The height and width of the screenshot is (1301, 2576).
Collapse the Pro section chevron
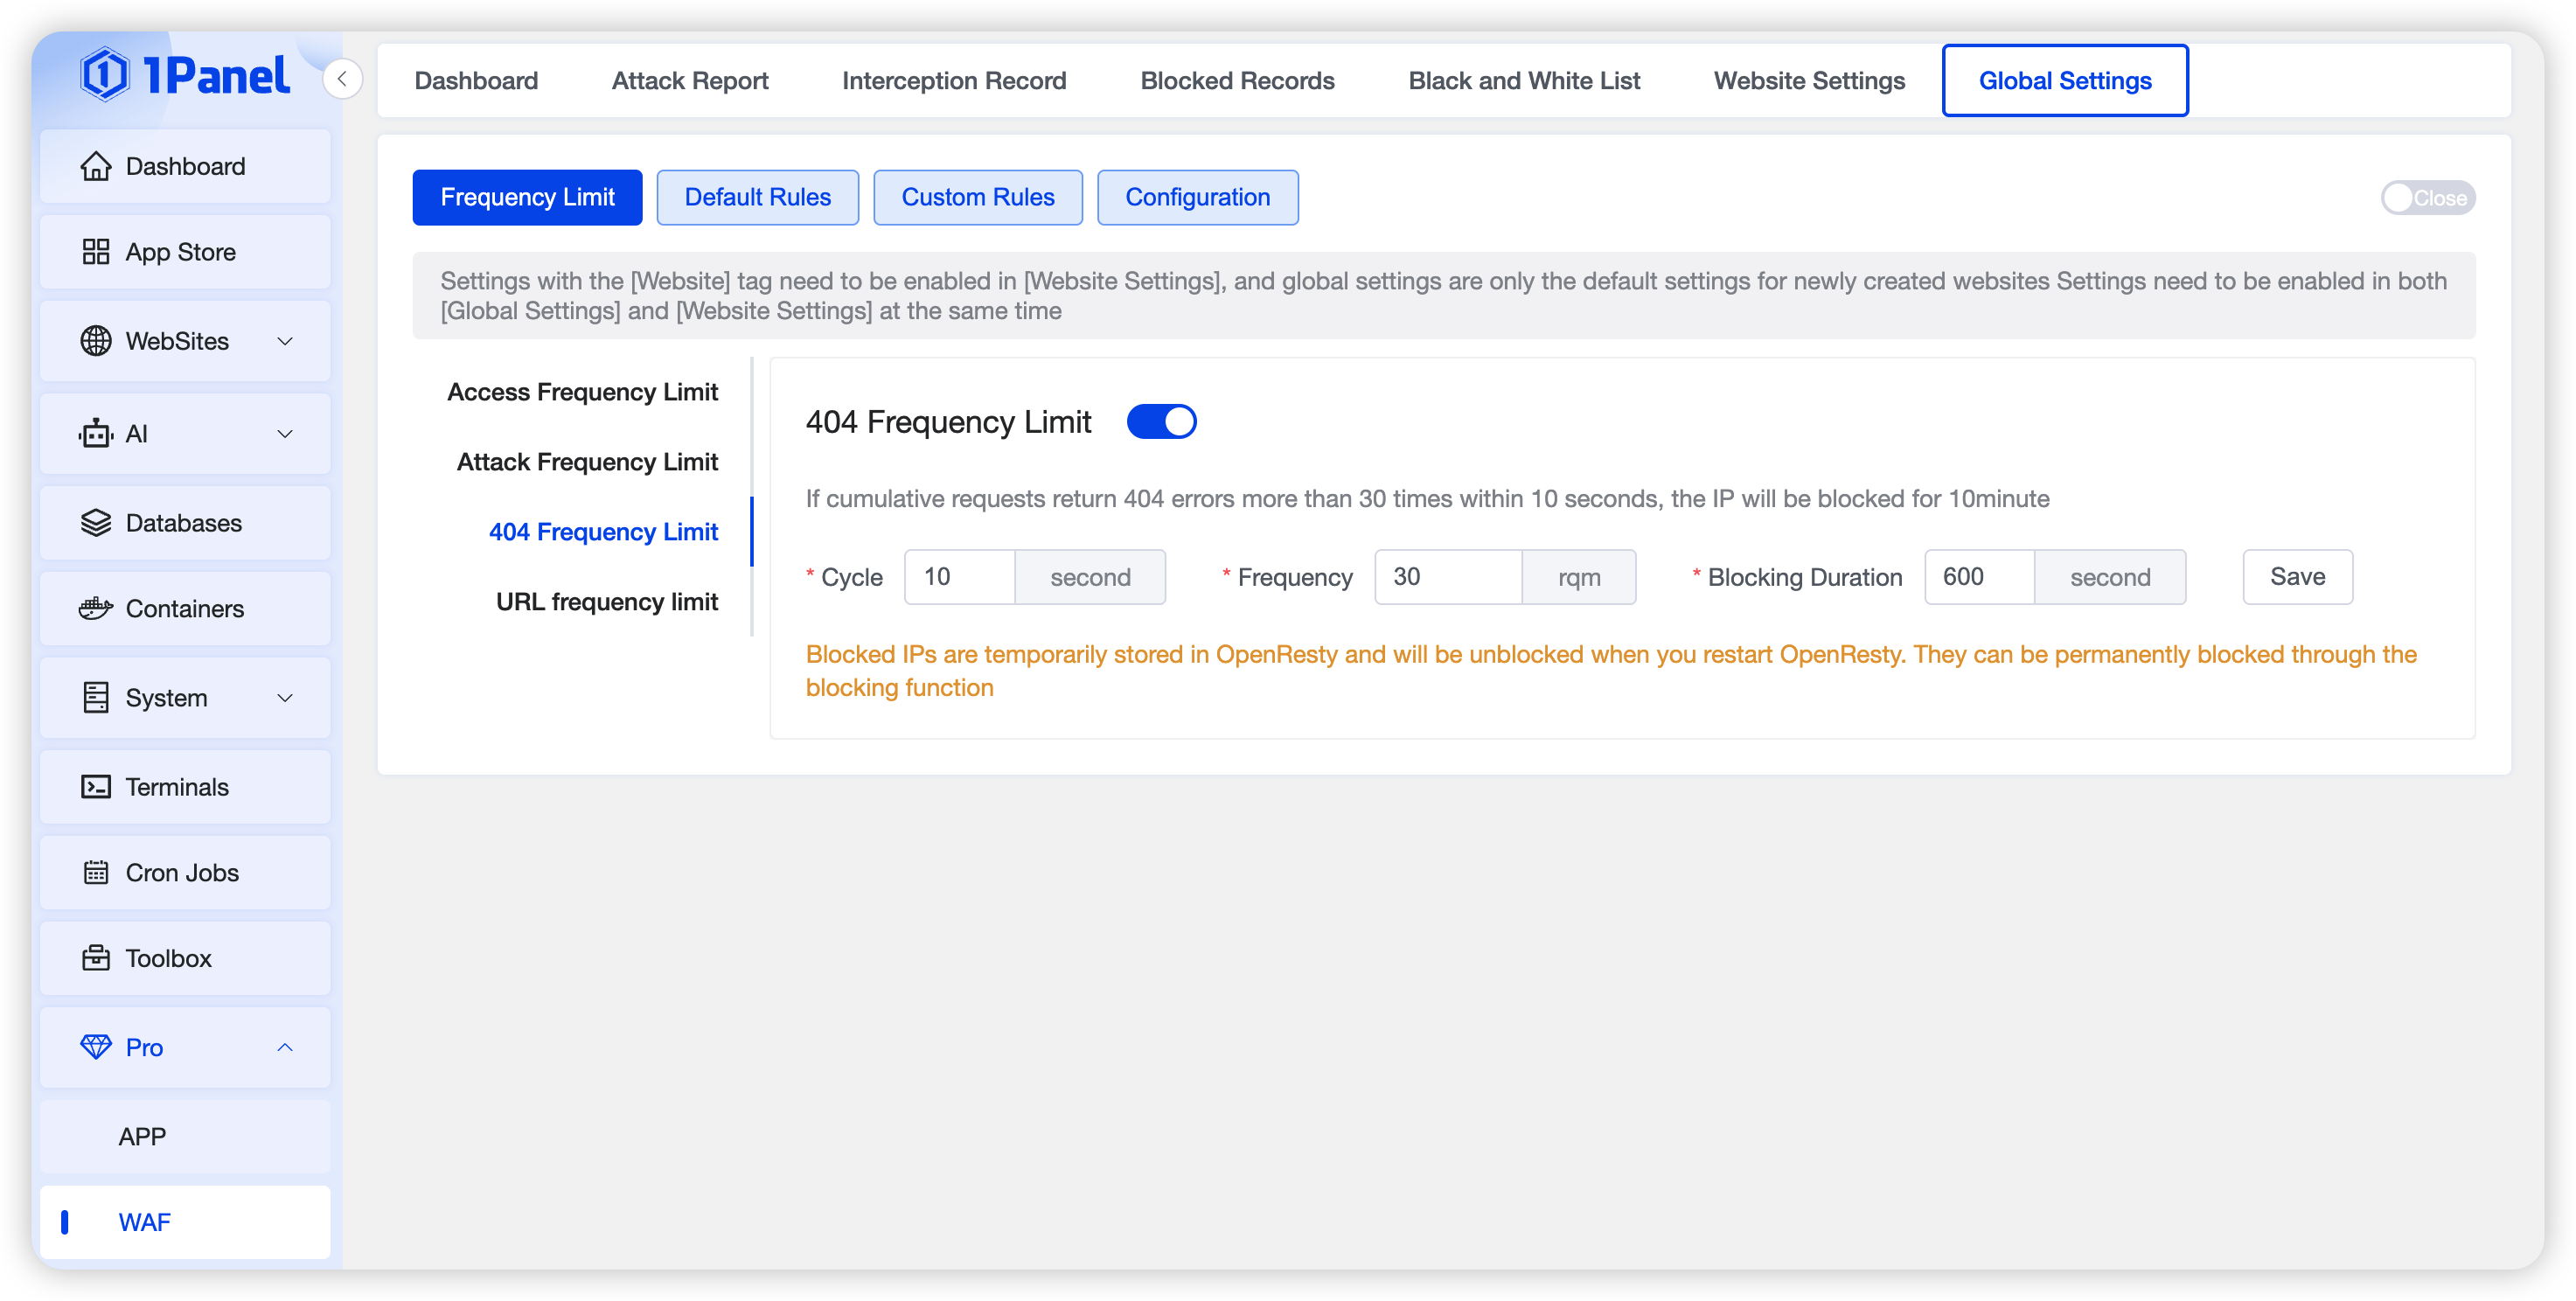coord(285,1047)
